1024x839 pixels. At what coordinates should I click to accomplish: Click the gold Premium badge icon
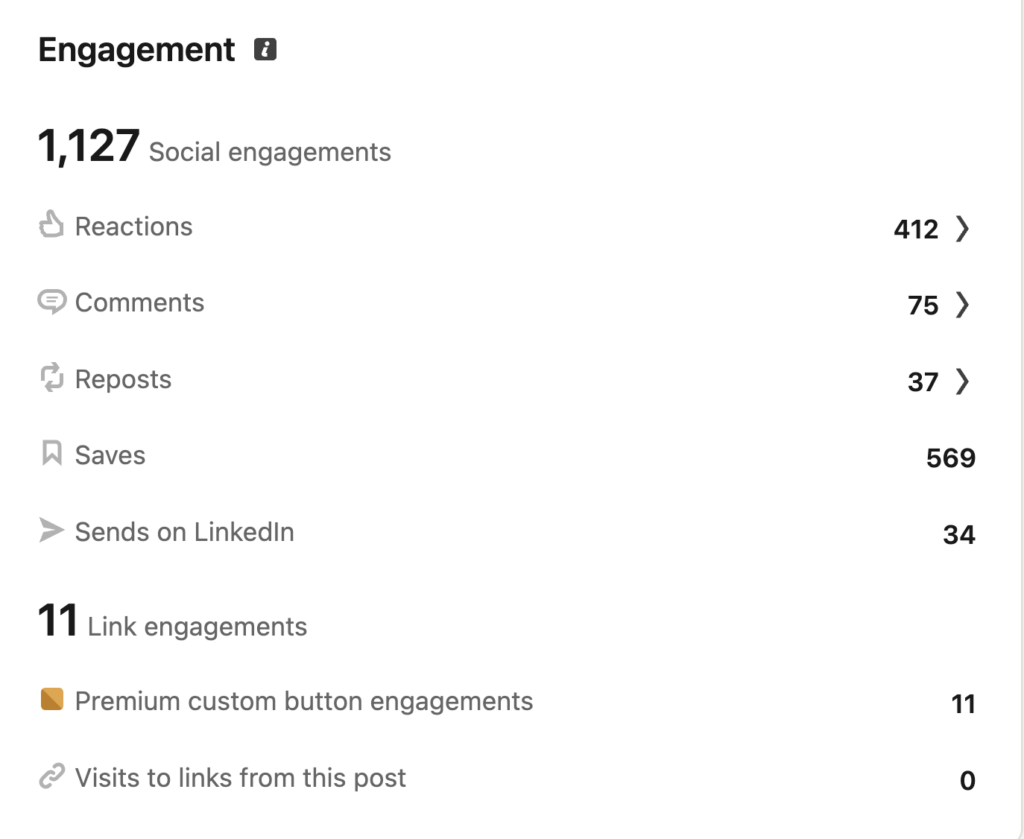point(52,699)
